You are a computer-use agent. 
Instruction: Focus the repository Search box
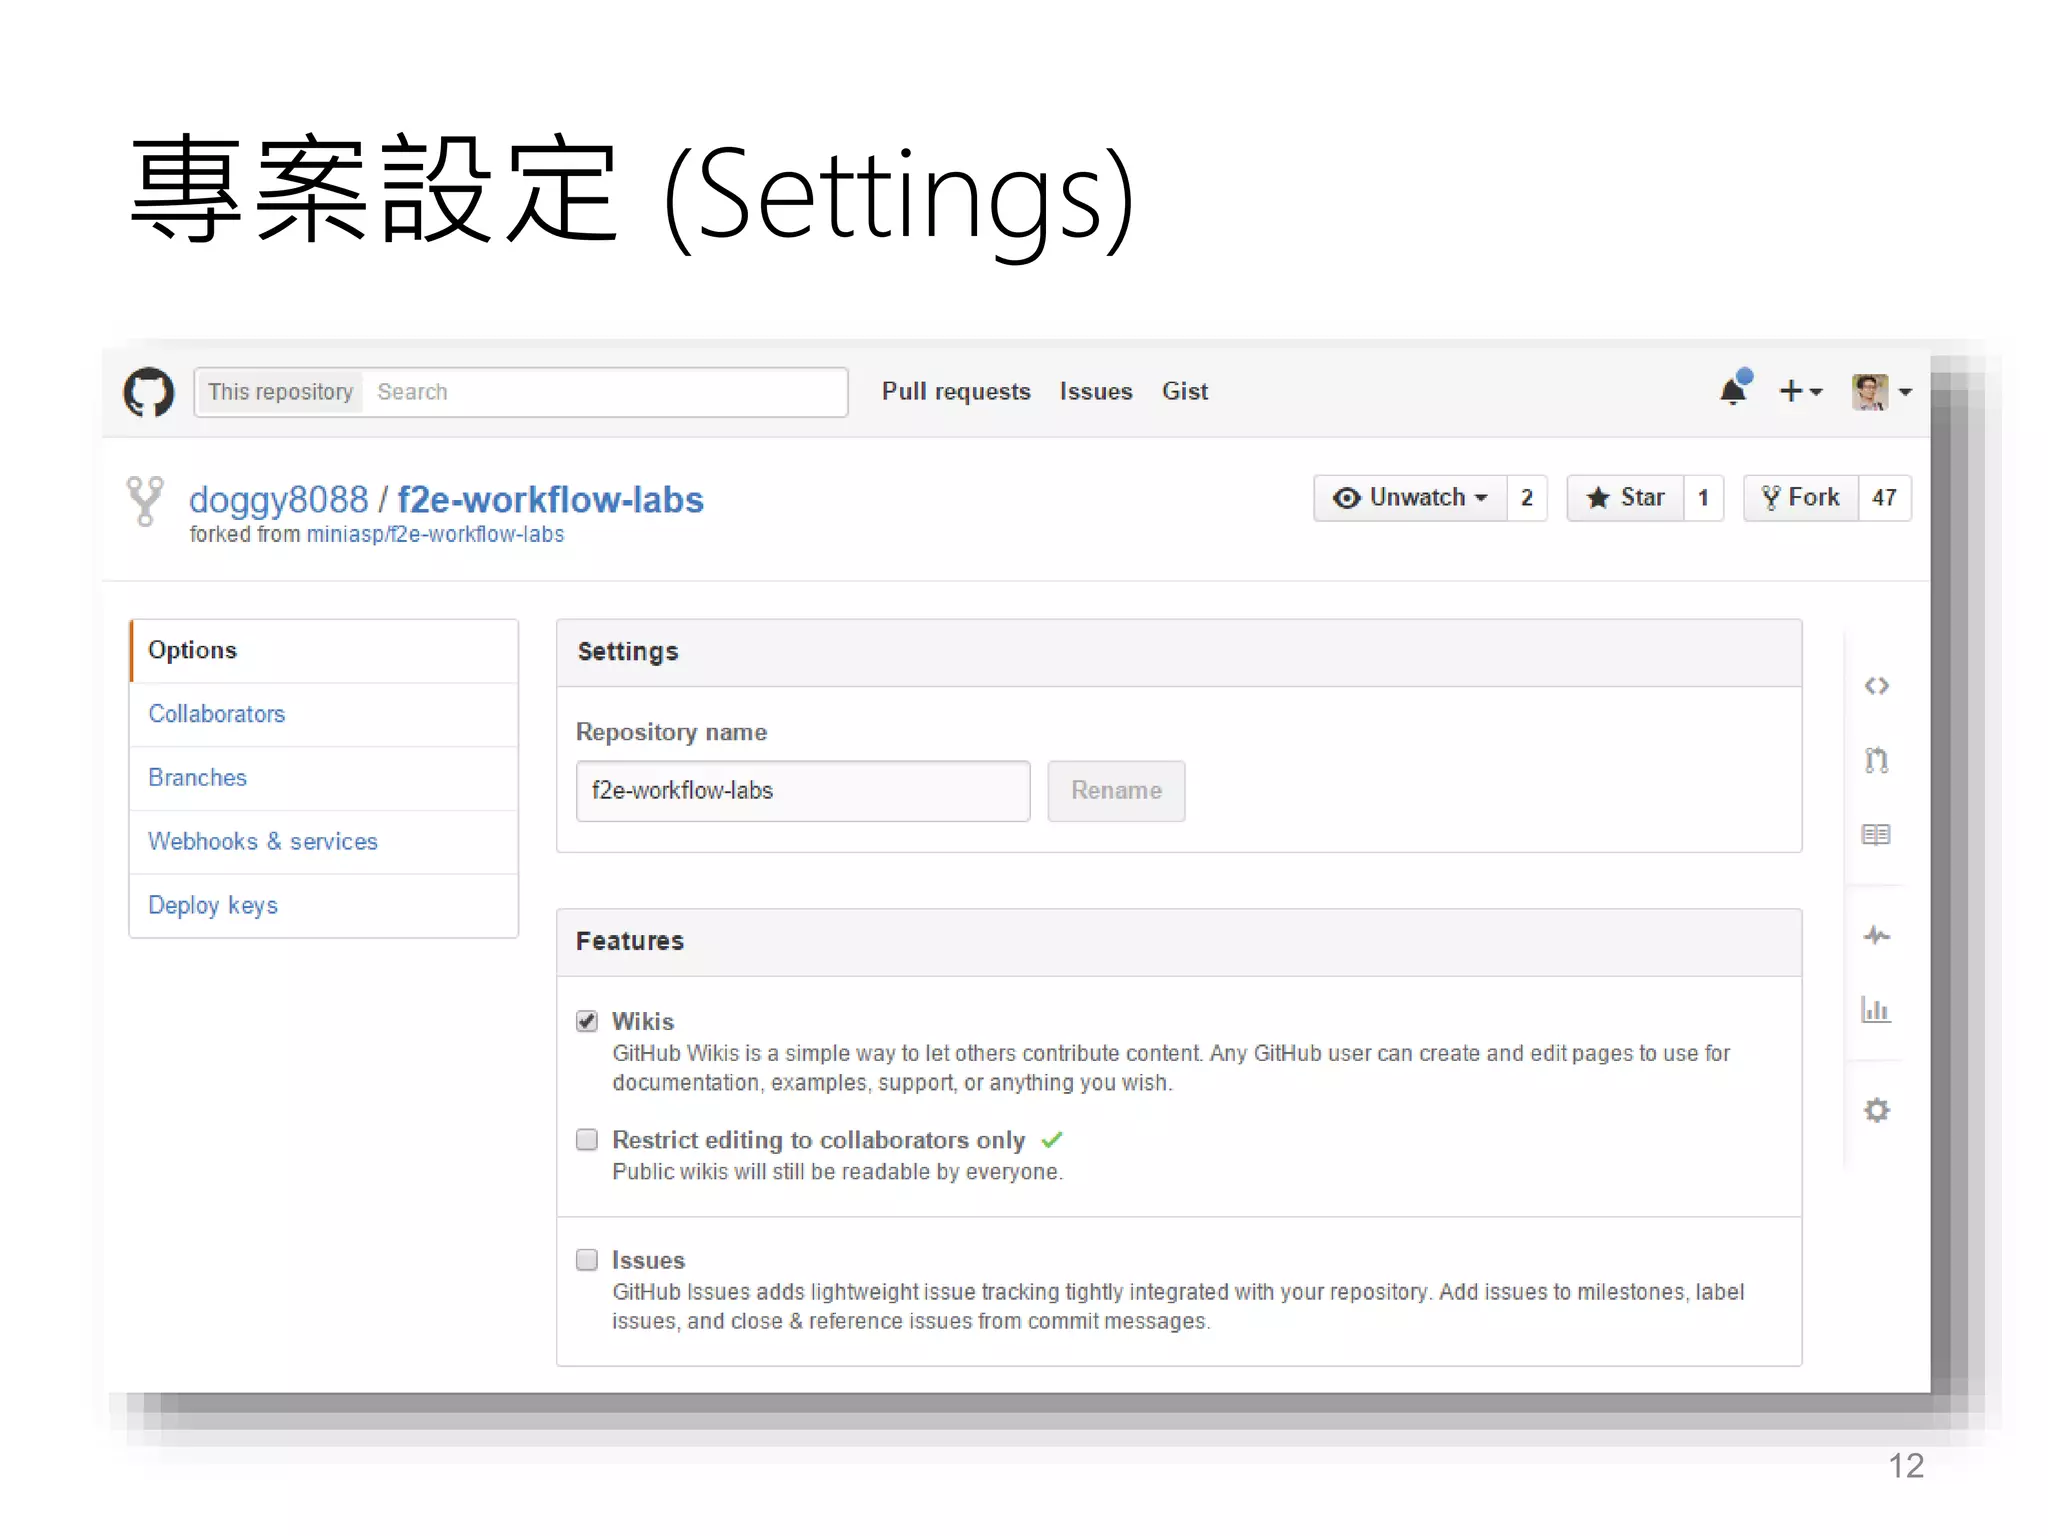[x=606, y=392]
